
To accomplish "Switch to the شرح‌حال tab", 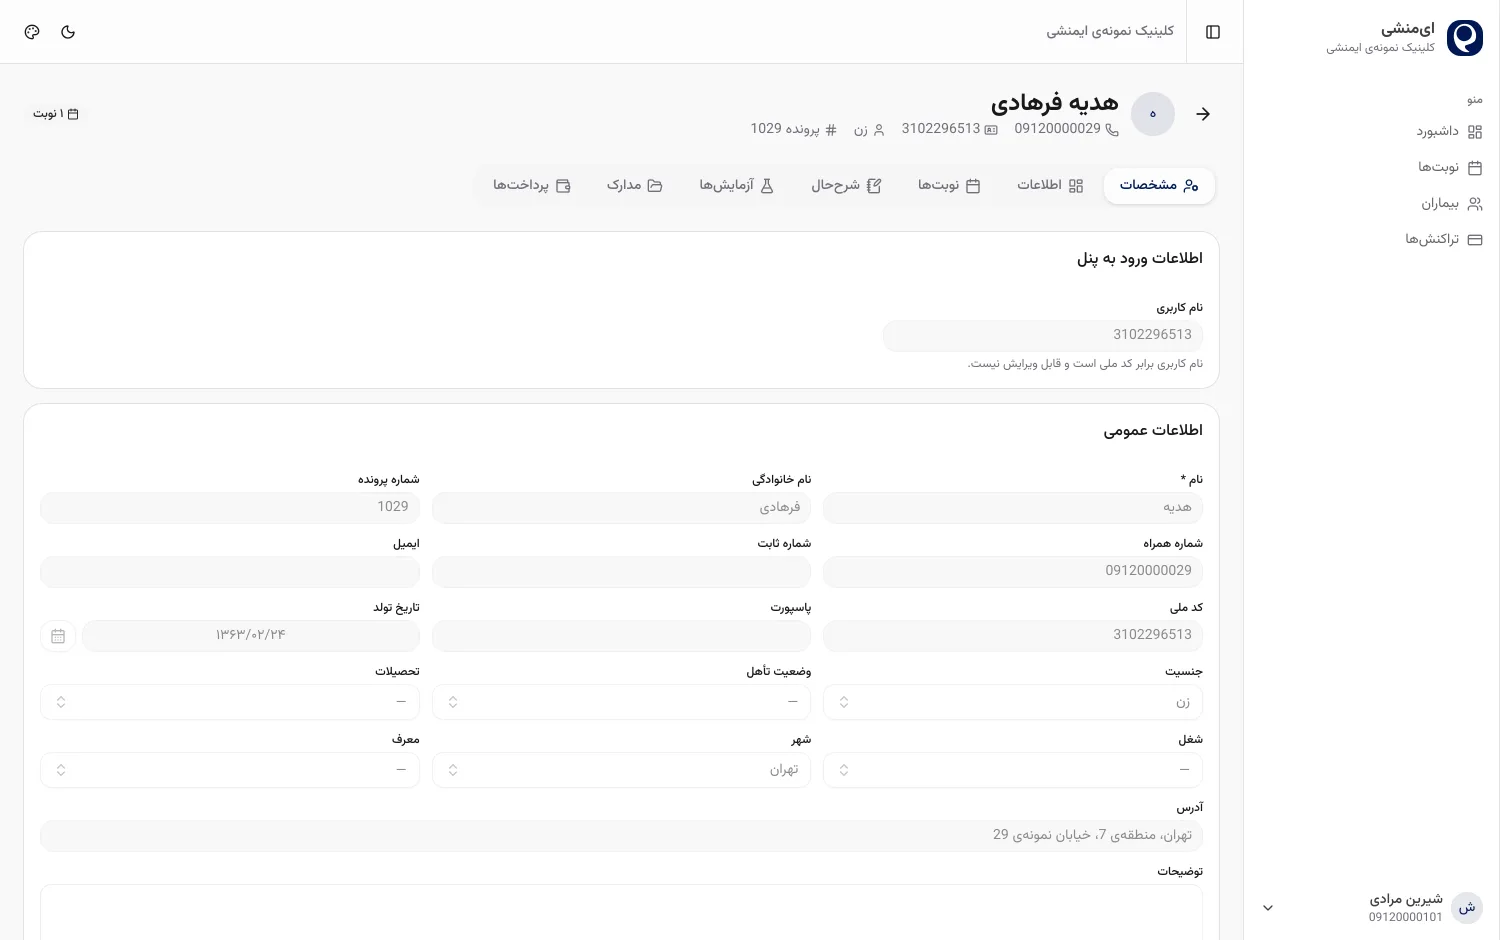I will pos(846,185).
